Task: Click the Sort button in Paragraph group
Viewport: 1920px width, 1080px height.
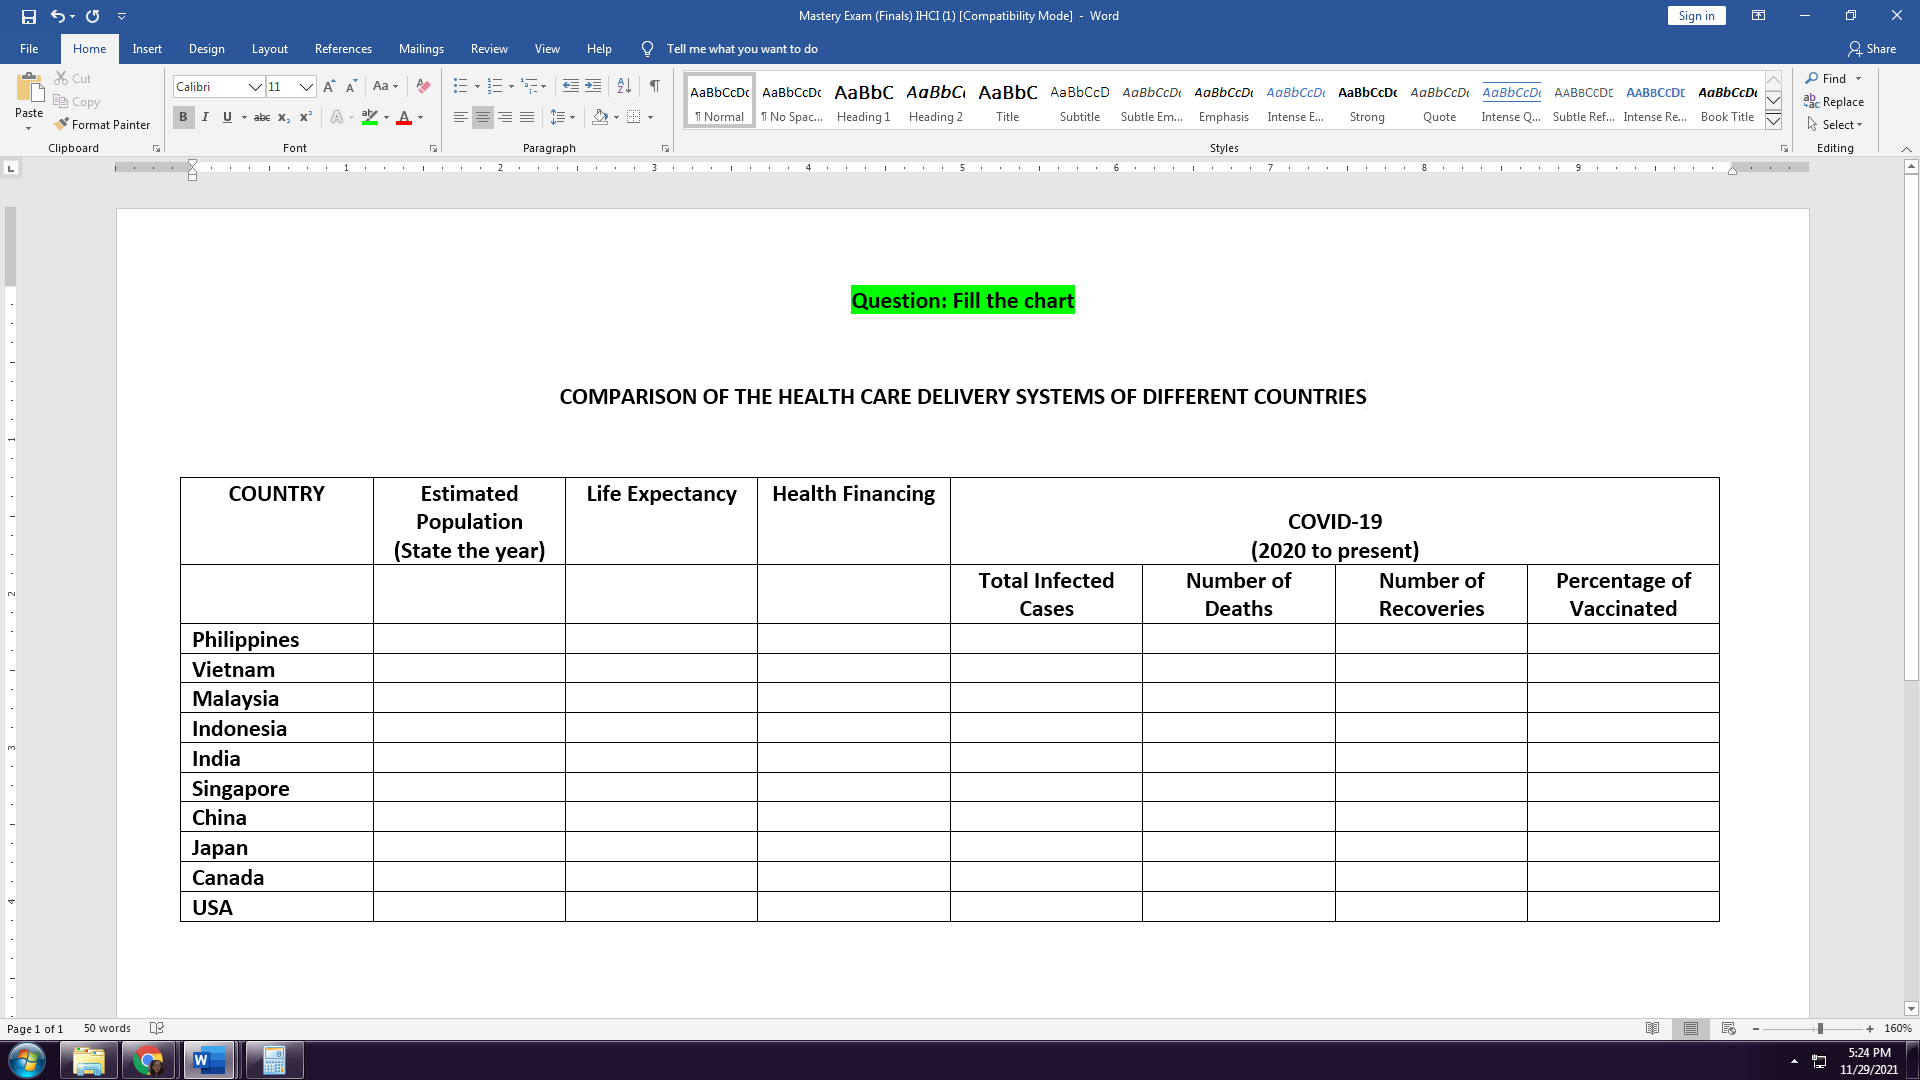Action: pos(622,87)
